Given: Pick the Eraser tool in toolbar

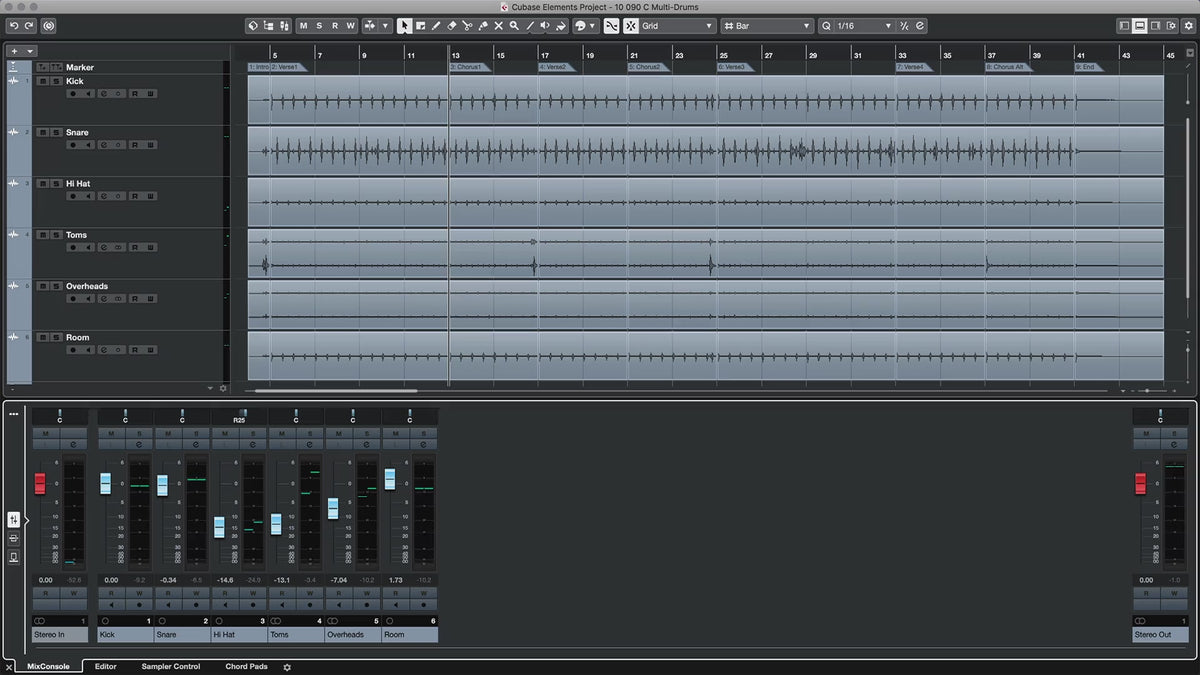Looking at the screenshot, I should pos(451,26).
